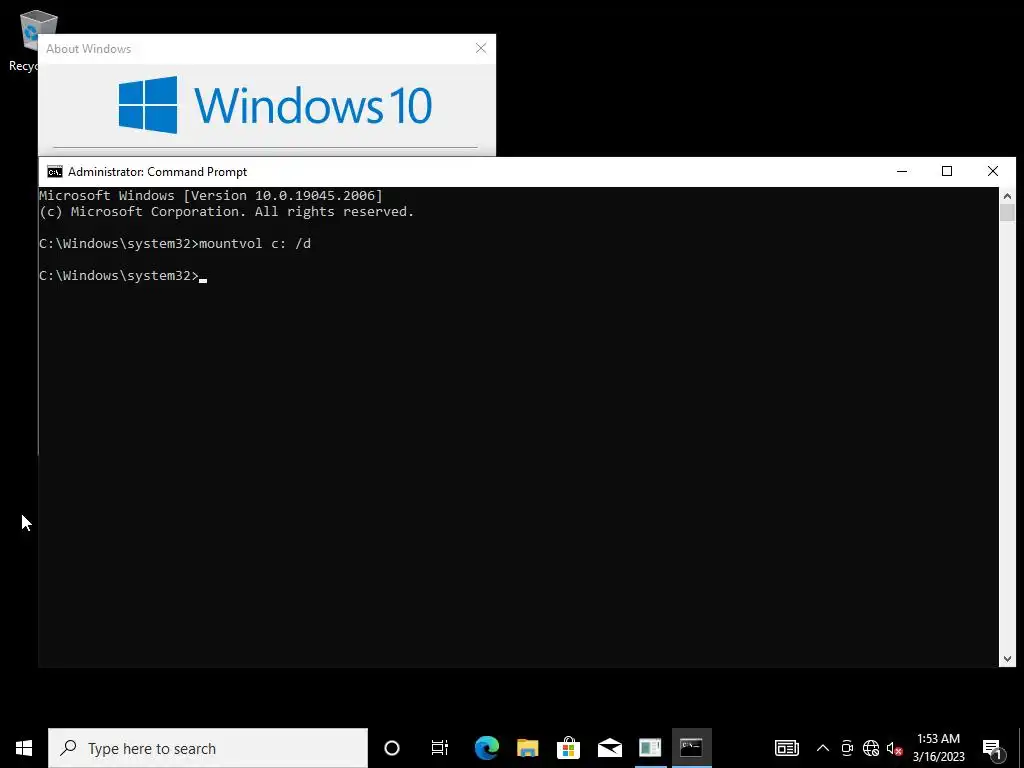Open the clock showing 1:53 AM
This screenshot has height=768, width=1024.
pos(938,748)
